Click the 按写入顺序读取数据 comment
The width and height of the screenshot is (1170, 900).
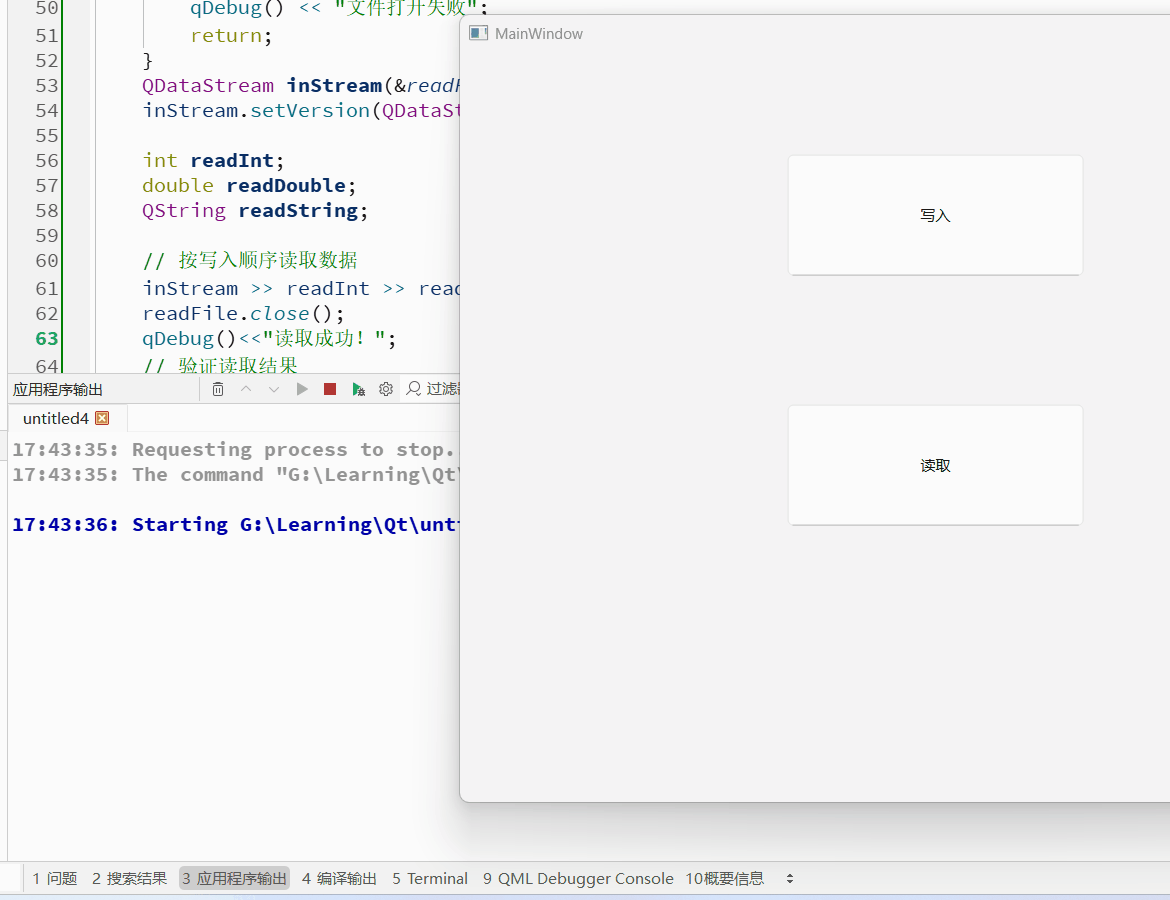click(x=249, y=260)
